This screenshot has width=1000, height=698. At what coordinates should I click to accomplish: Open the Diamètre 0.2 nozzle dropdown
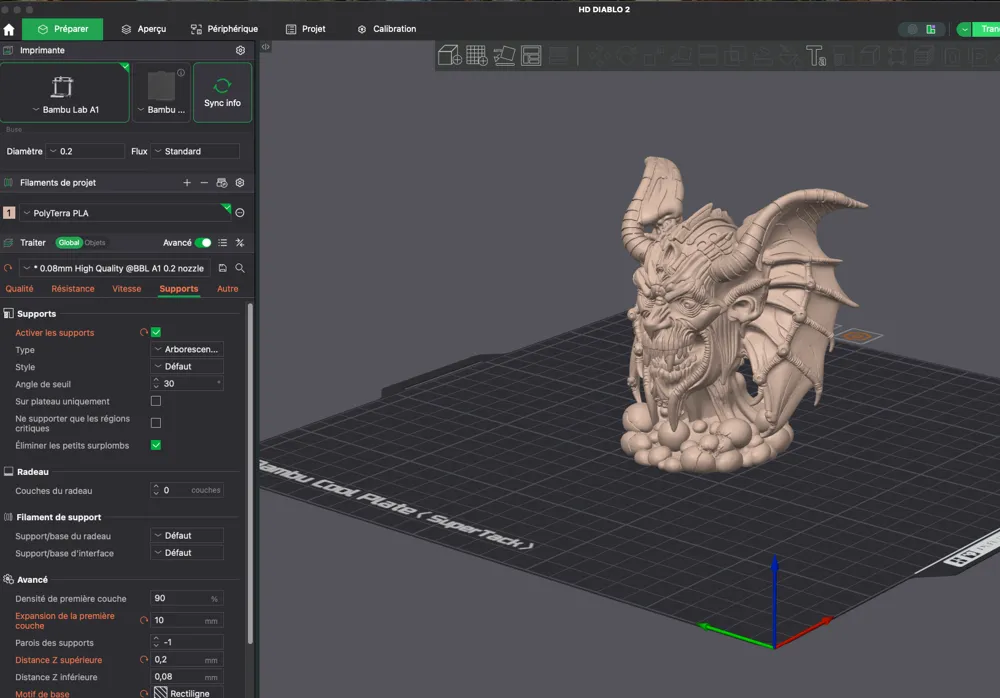pos(85,151)
